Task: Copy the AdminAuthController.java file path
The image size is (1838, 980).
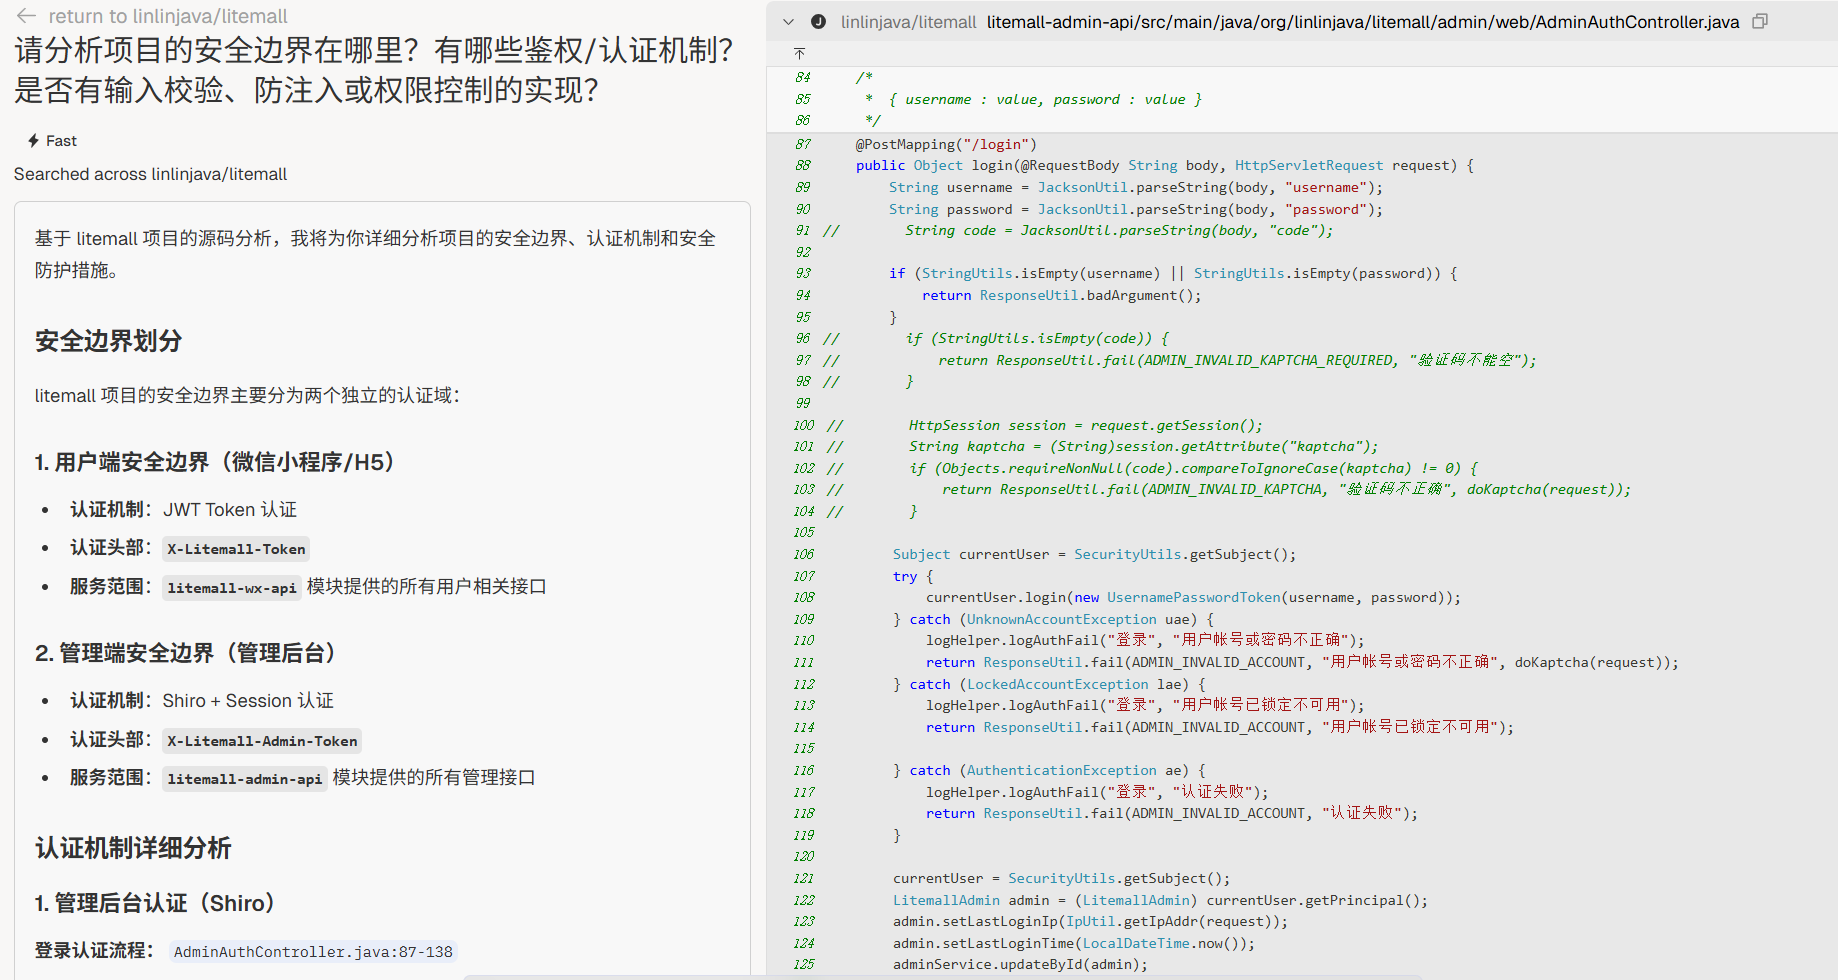Action: coord(1761,22)
